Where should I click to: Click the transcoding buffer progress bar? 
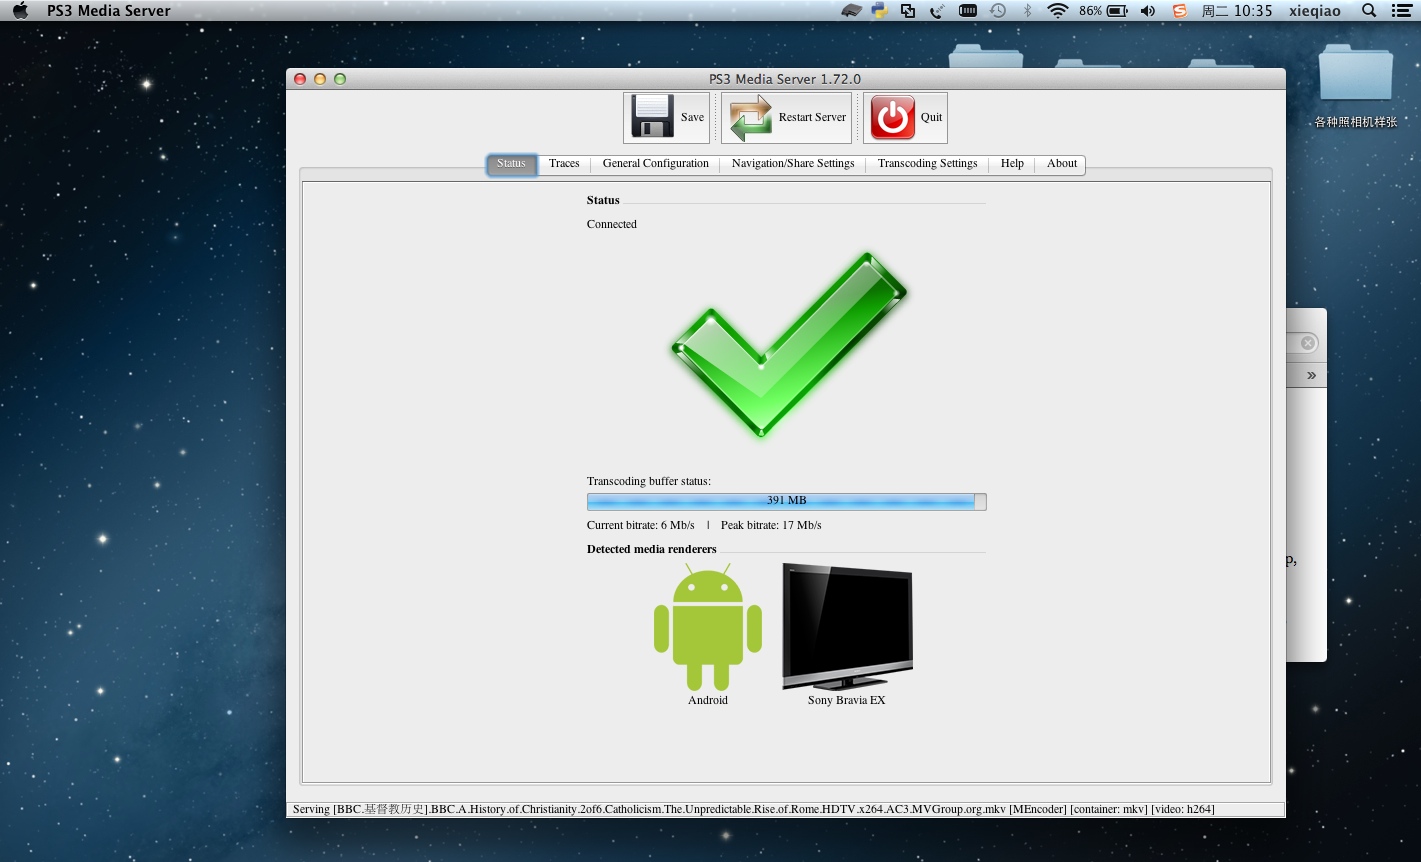click(787, 501)
